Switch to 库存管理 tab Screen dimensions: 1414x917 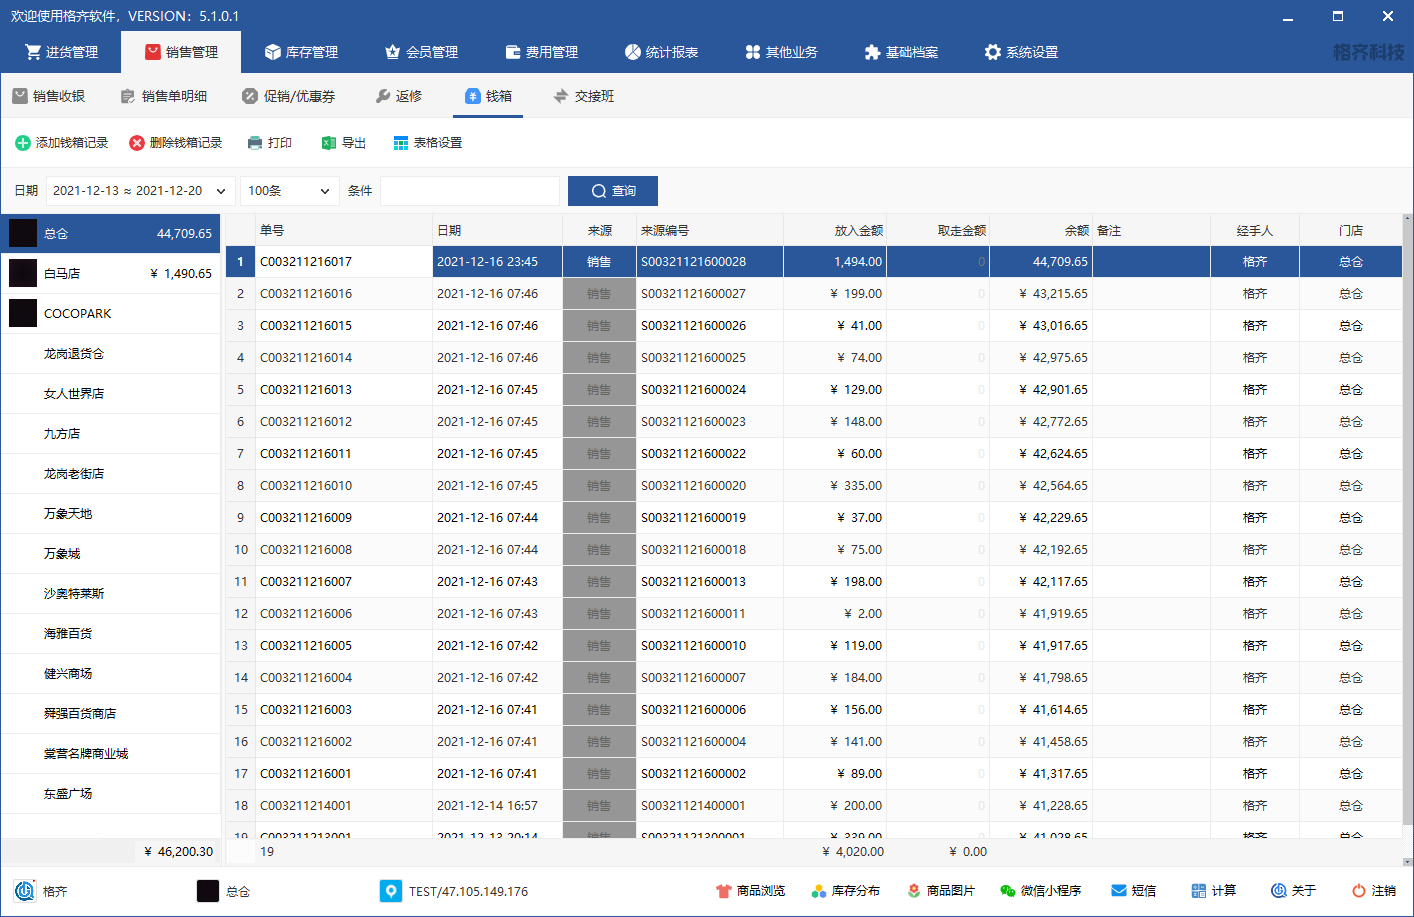(x=301, y=52)
